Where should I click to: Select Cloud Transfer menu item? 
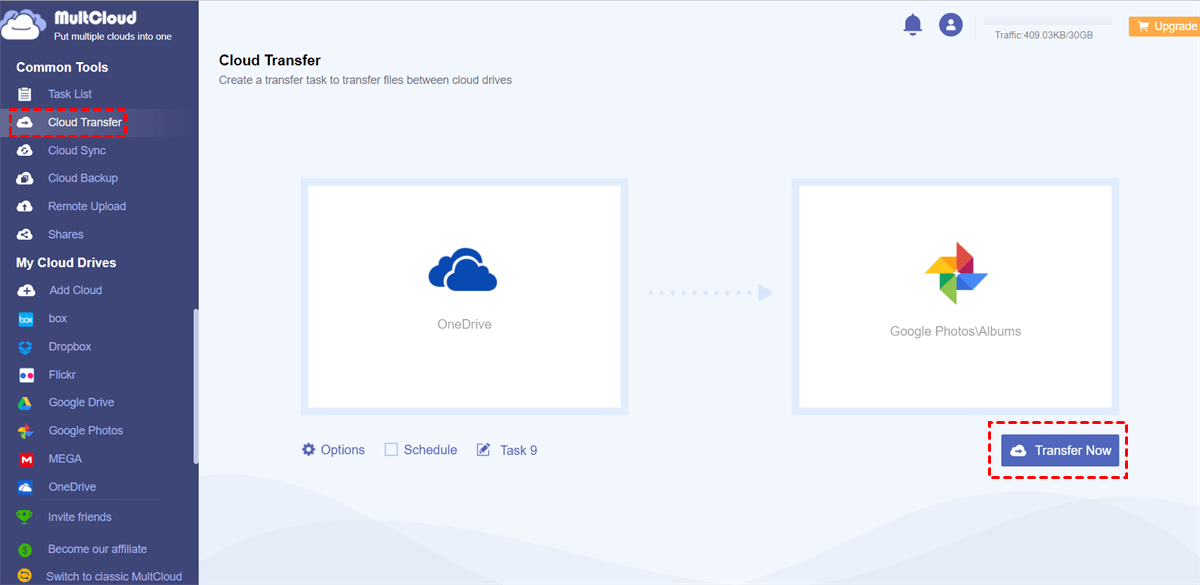[x=85, y=122]
